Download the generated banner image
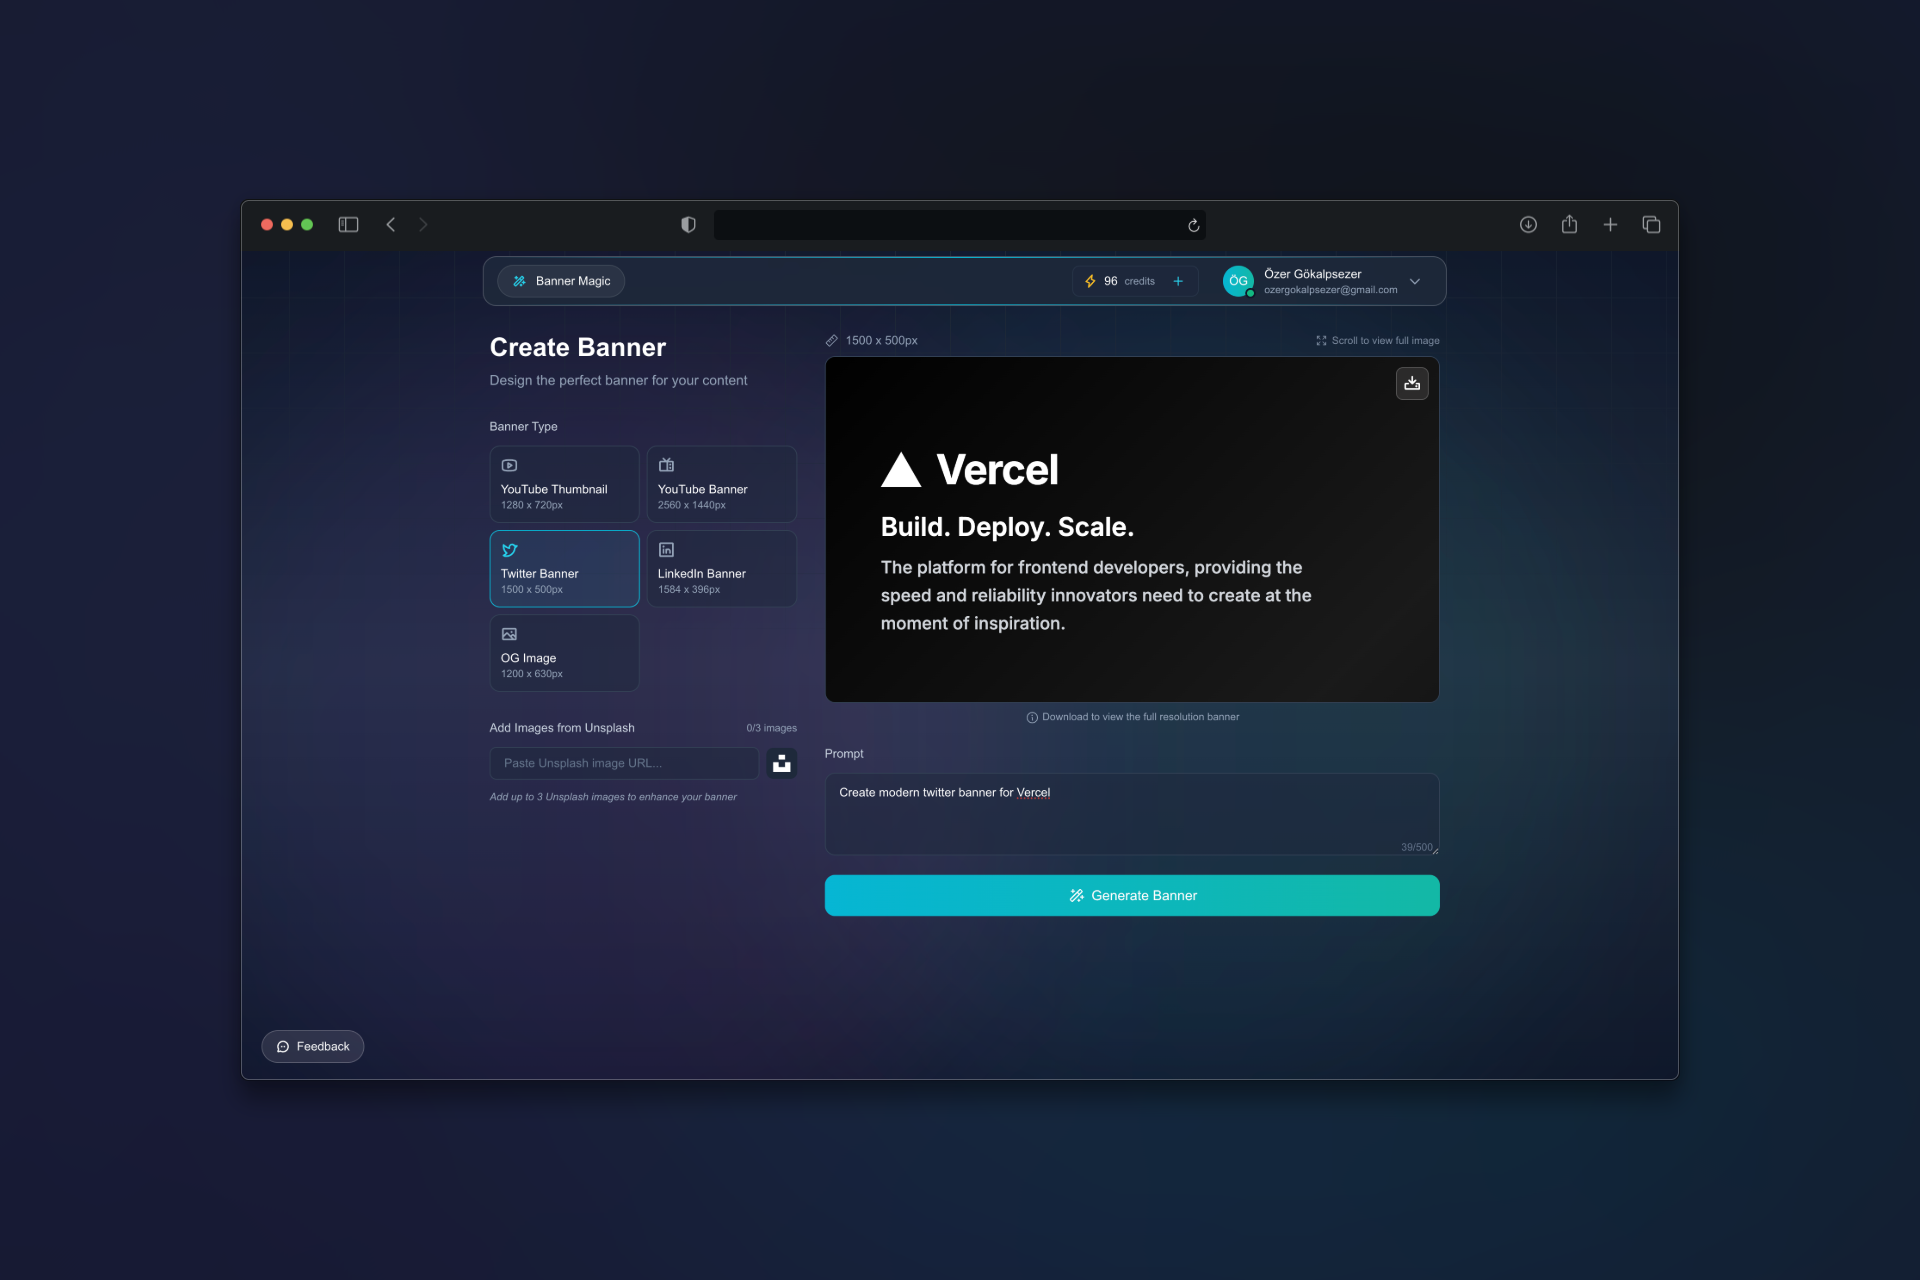 point(1411,383)
